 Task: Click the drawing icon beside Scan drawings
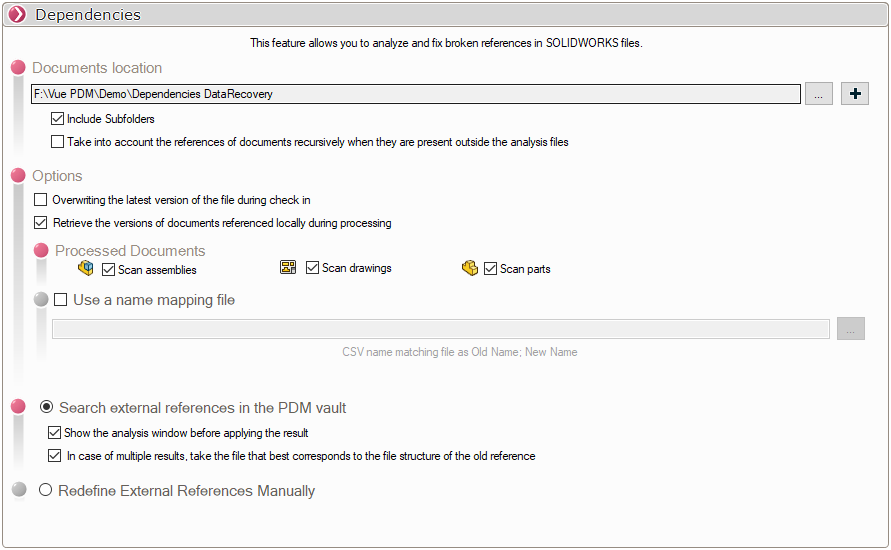(288, 268)
